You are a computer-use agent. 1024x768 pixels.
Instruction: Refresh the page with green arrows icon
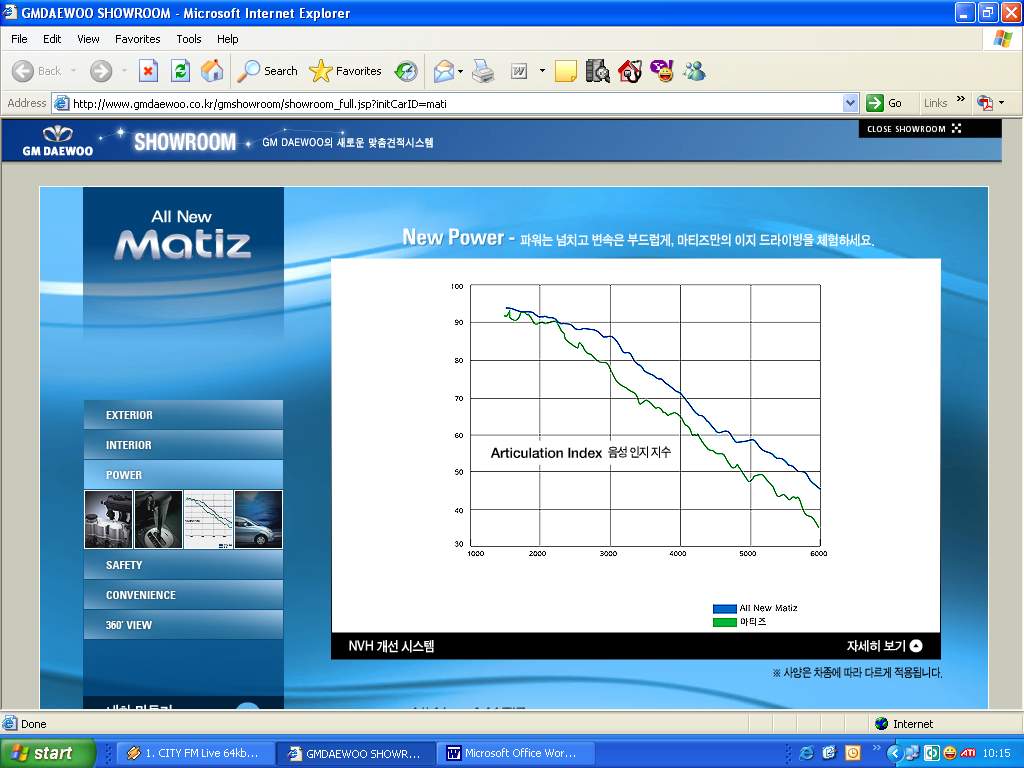point(180,71)
